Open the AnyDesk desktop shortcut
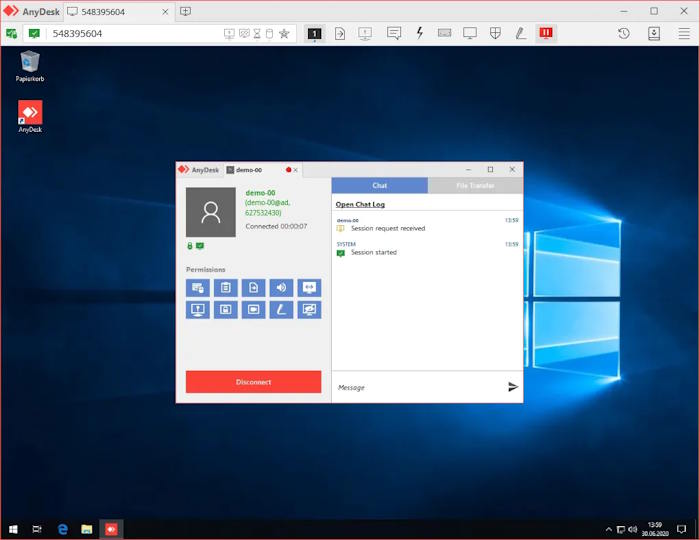 30,116
